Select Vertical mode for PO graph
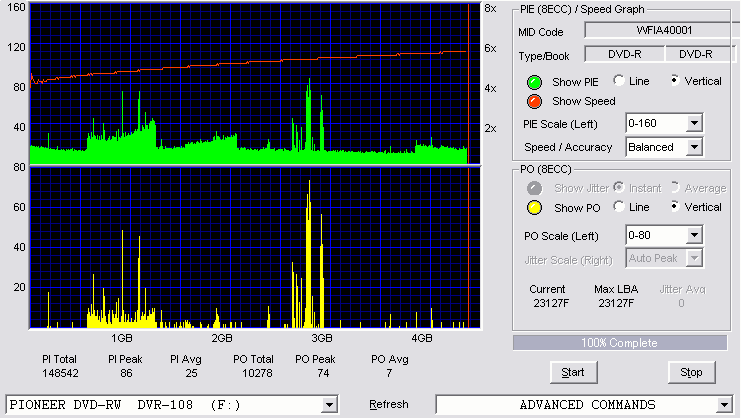741x418 pixels. pos(675,207)
